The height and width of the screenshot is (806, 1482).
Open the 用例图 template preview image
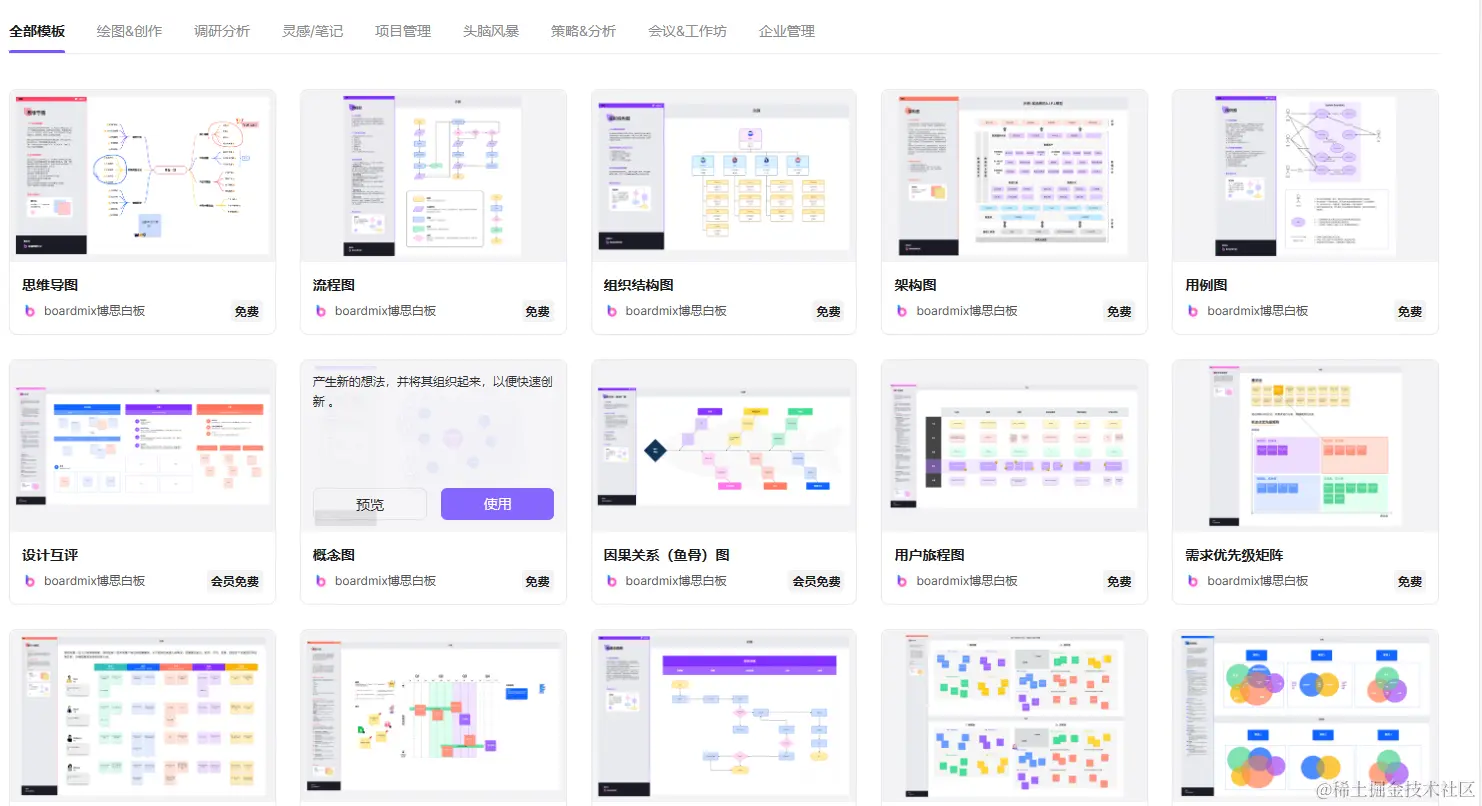click(1304, 174)
